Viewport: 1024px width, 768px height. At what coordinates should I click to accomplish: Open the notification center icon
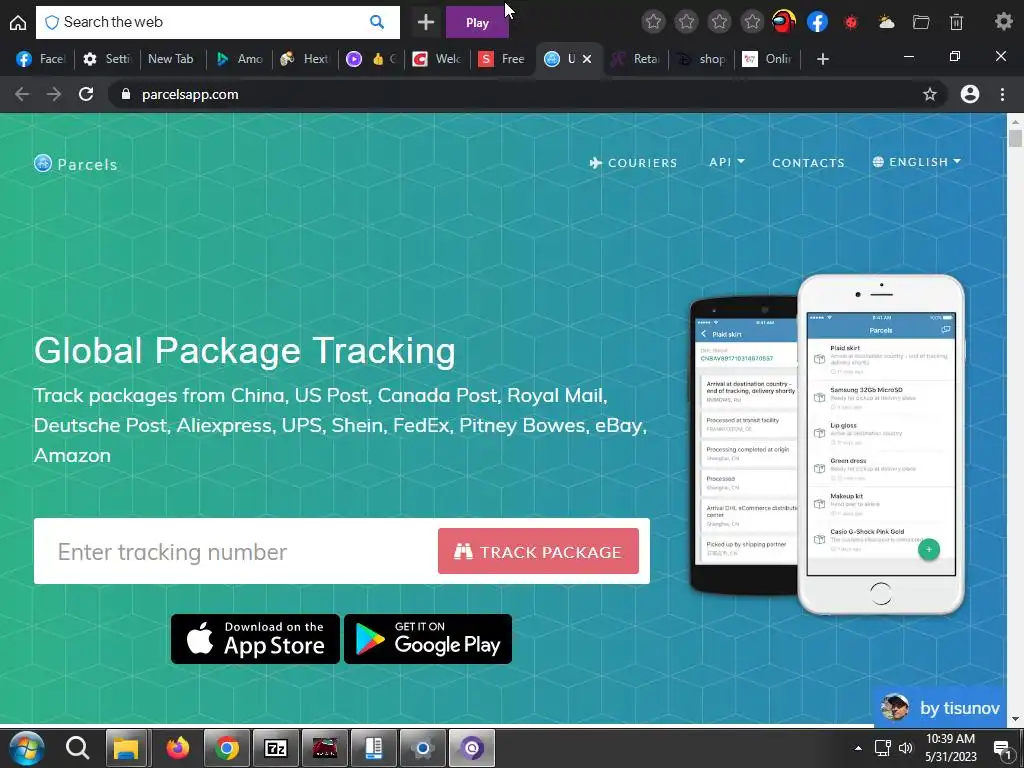[1002, 748]
